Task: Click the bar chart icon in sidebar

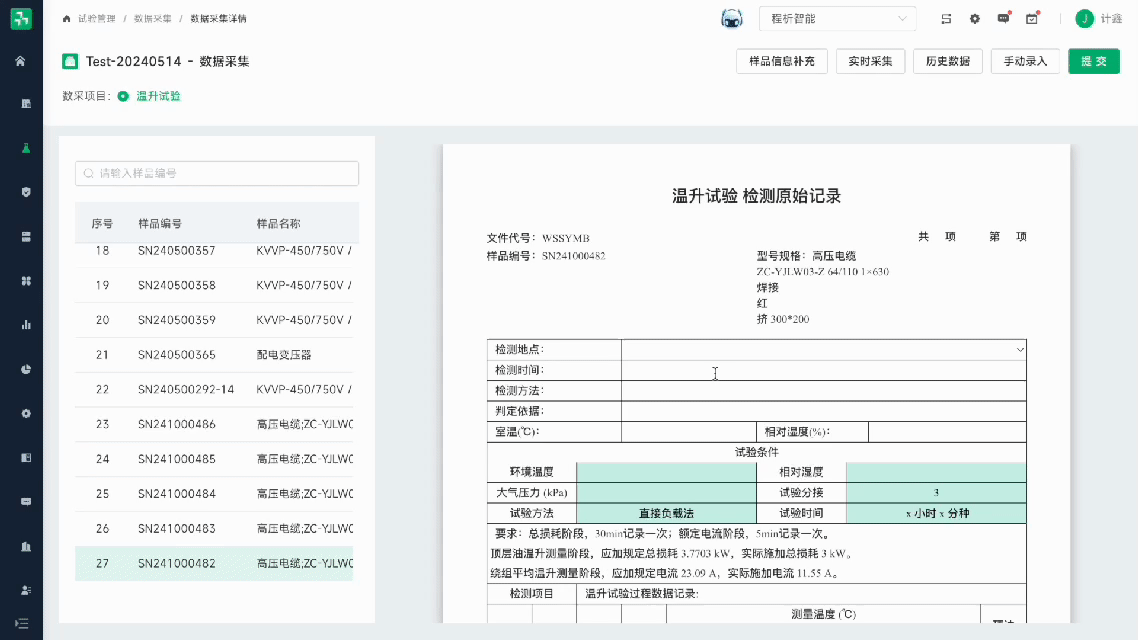Action: pyautogui.click(x=21, y=324)
